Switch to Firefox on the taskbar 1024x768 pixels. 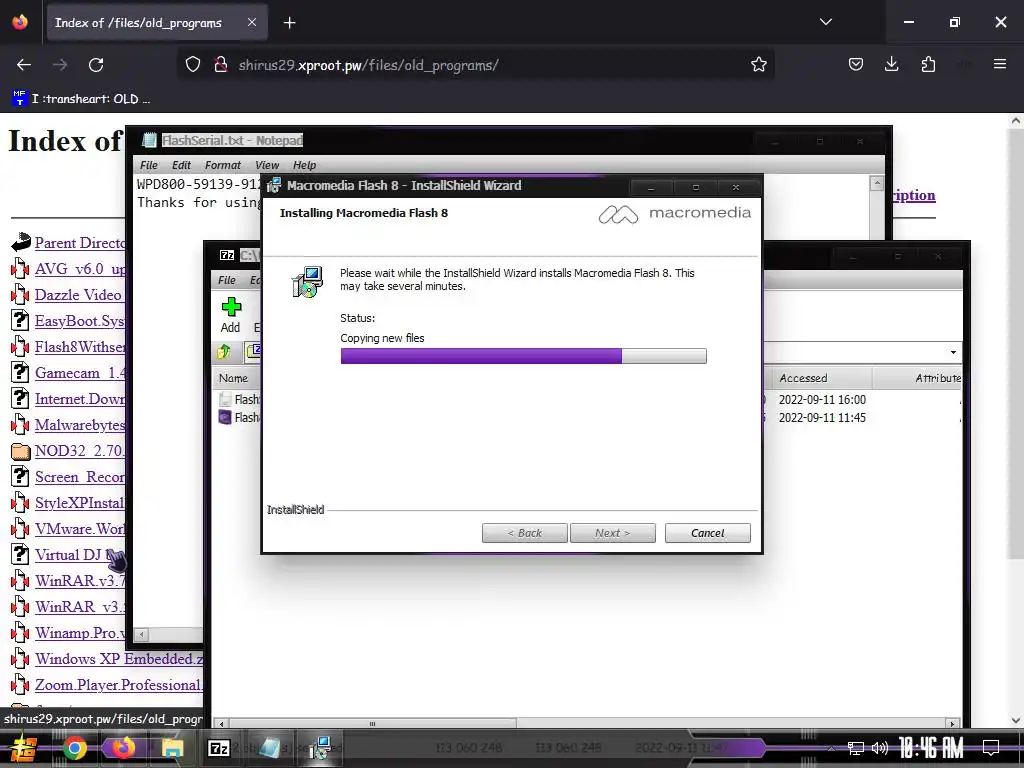tap(123, 748)
